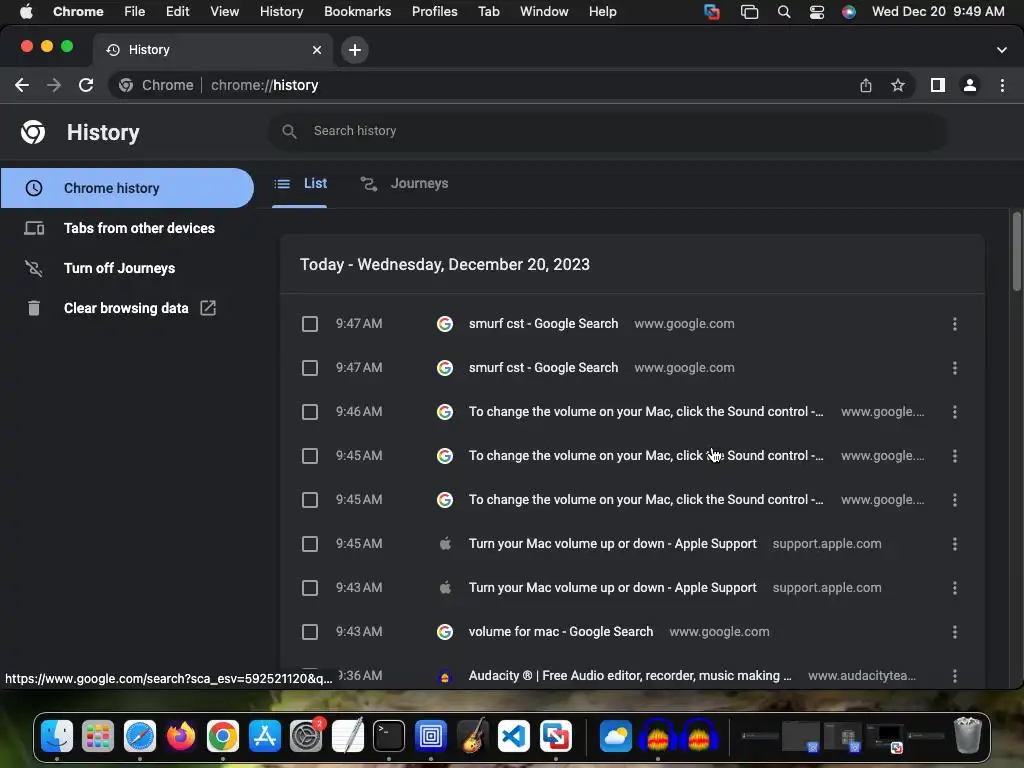
Task: Select the List tab
Action: pos(300,184)
